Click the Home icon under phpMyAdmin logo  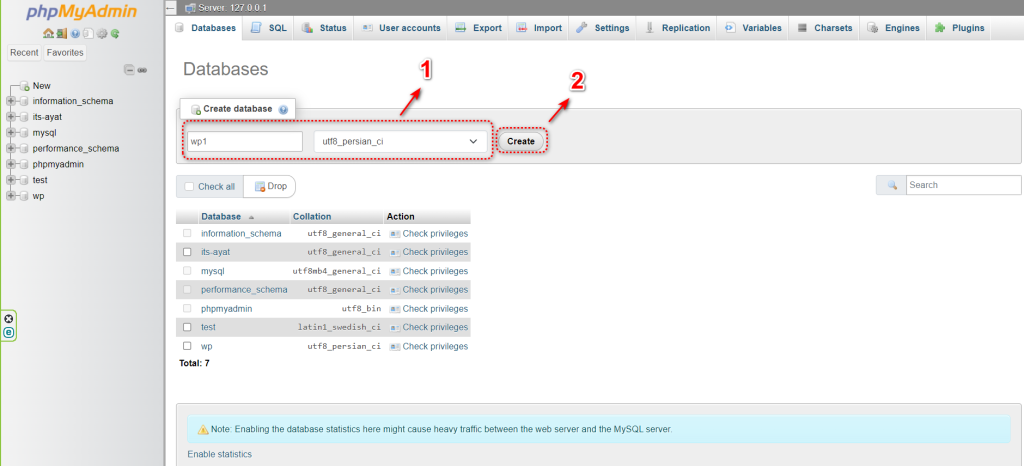pyautogui.click(x=48, y=33)
